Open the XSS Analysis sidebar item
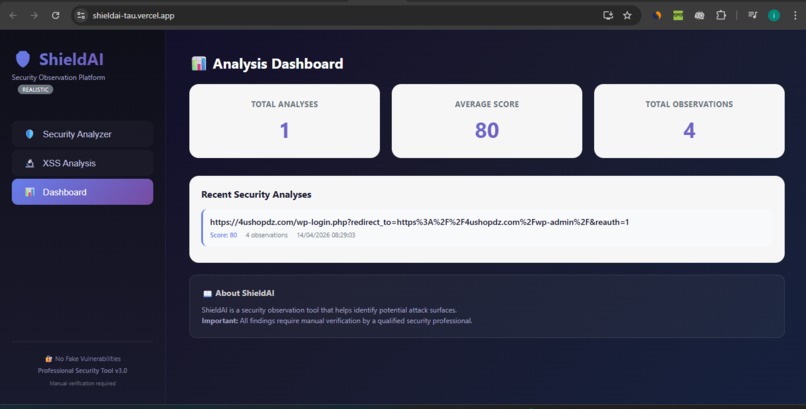This screenshot has height=409, width=806. point(82,163)
